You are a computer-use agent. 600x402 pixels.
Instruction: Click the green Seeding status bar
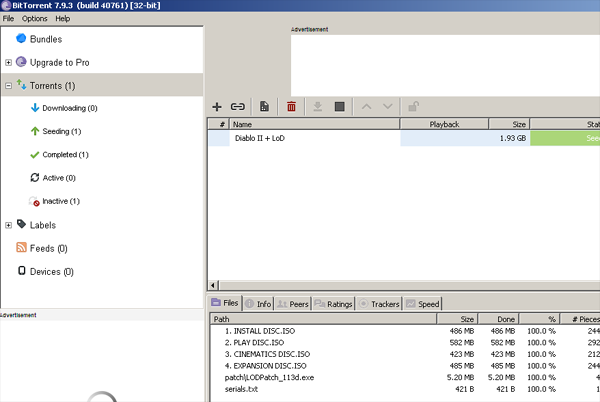(565, 138)
